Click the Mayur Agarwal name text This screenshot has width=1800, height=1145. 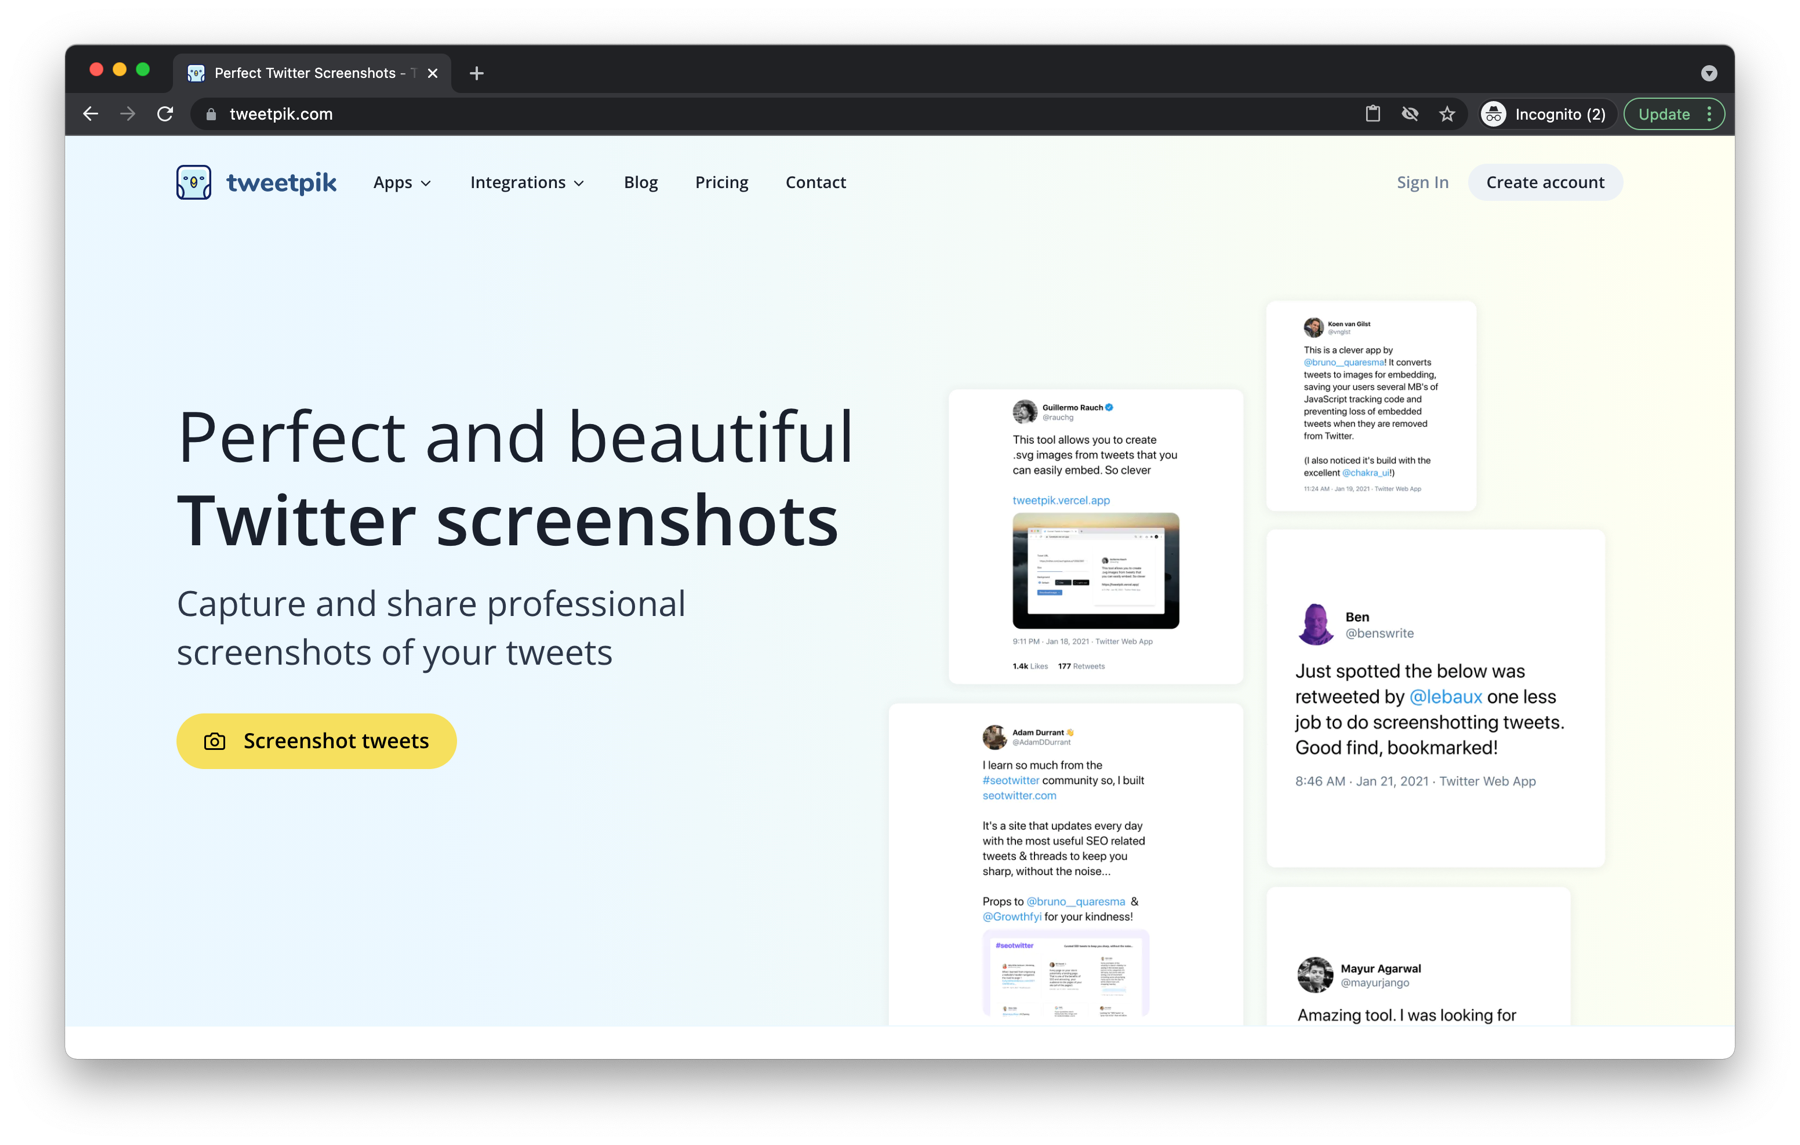coord(1381,968)
